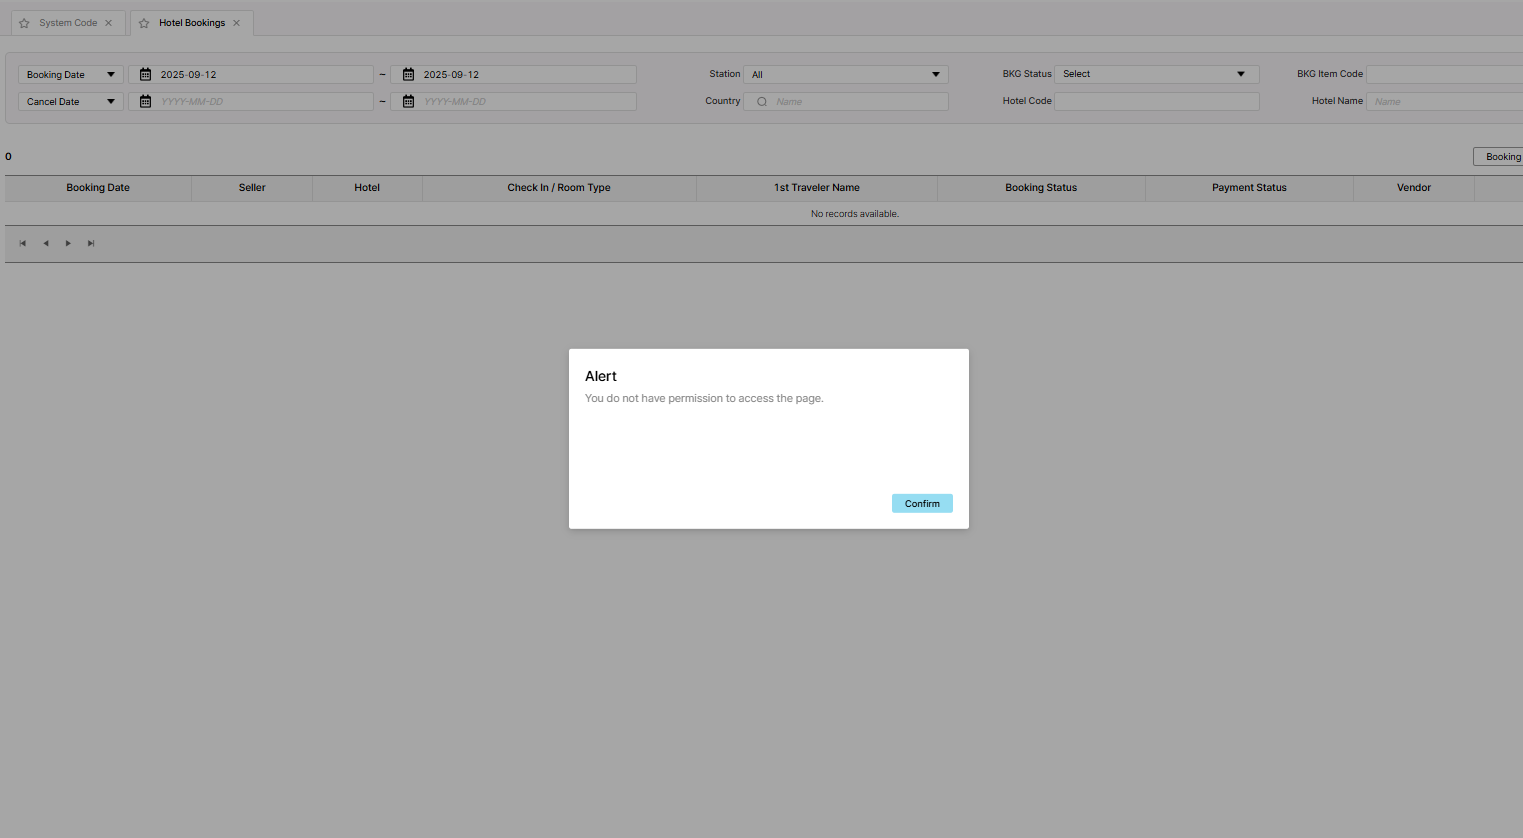Image resolution: width=1523 pixels, height=838 pixels.
Task: Open calendar for booking end date
Action: coord(408,75)
